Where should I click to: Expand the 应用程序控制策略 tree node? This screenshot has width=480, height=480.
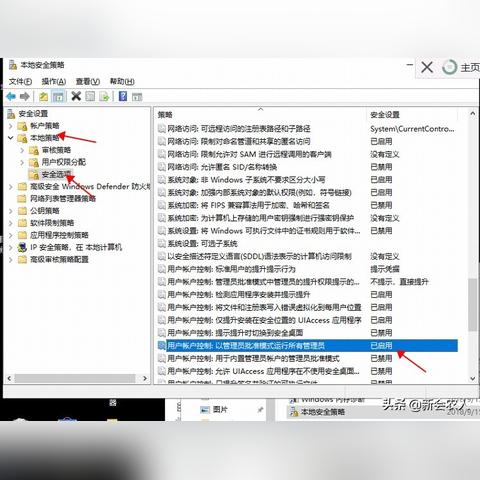coord(11,235)
